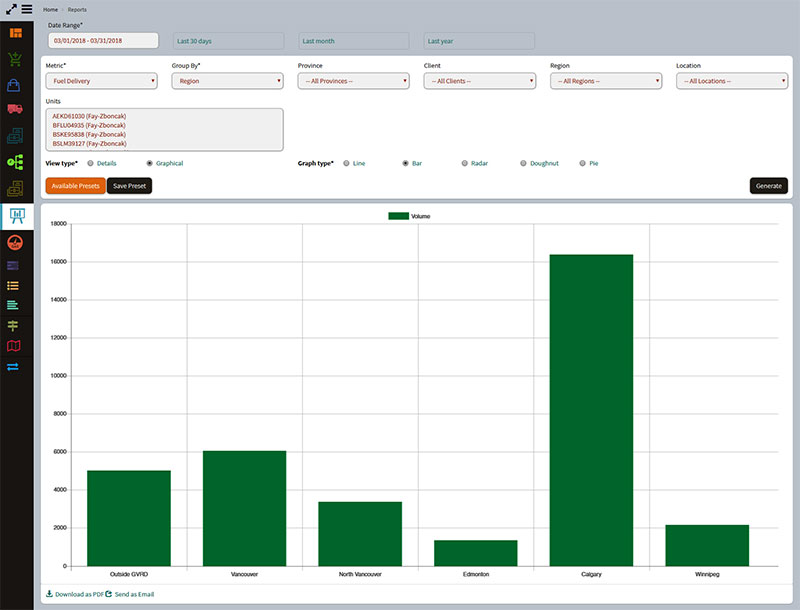Click the Calgary bar in chart

591,410
